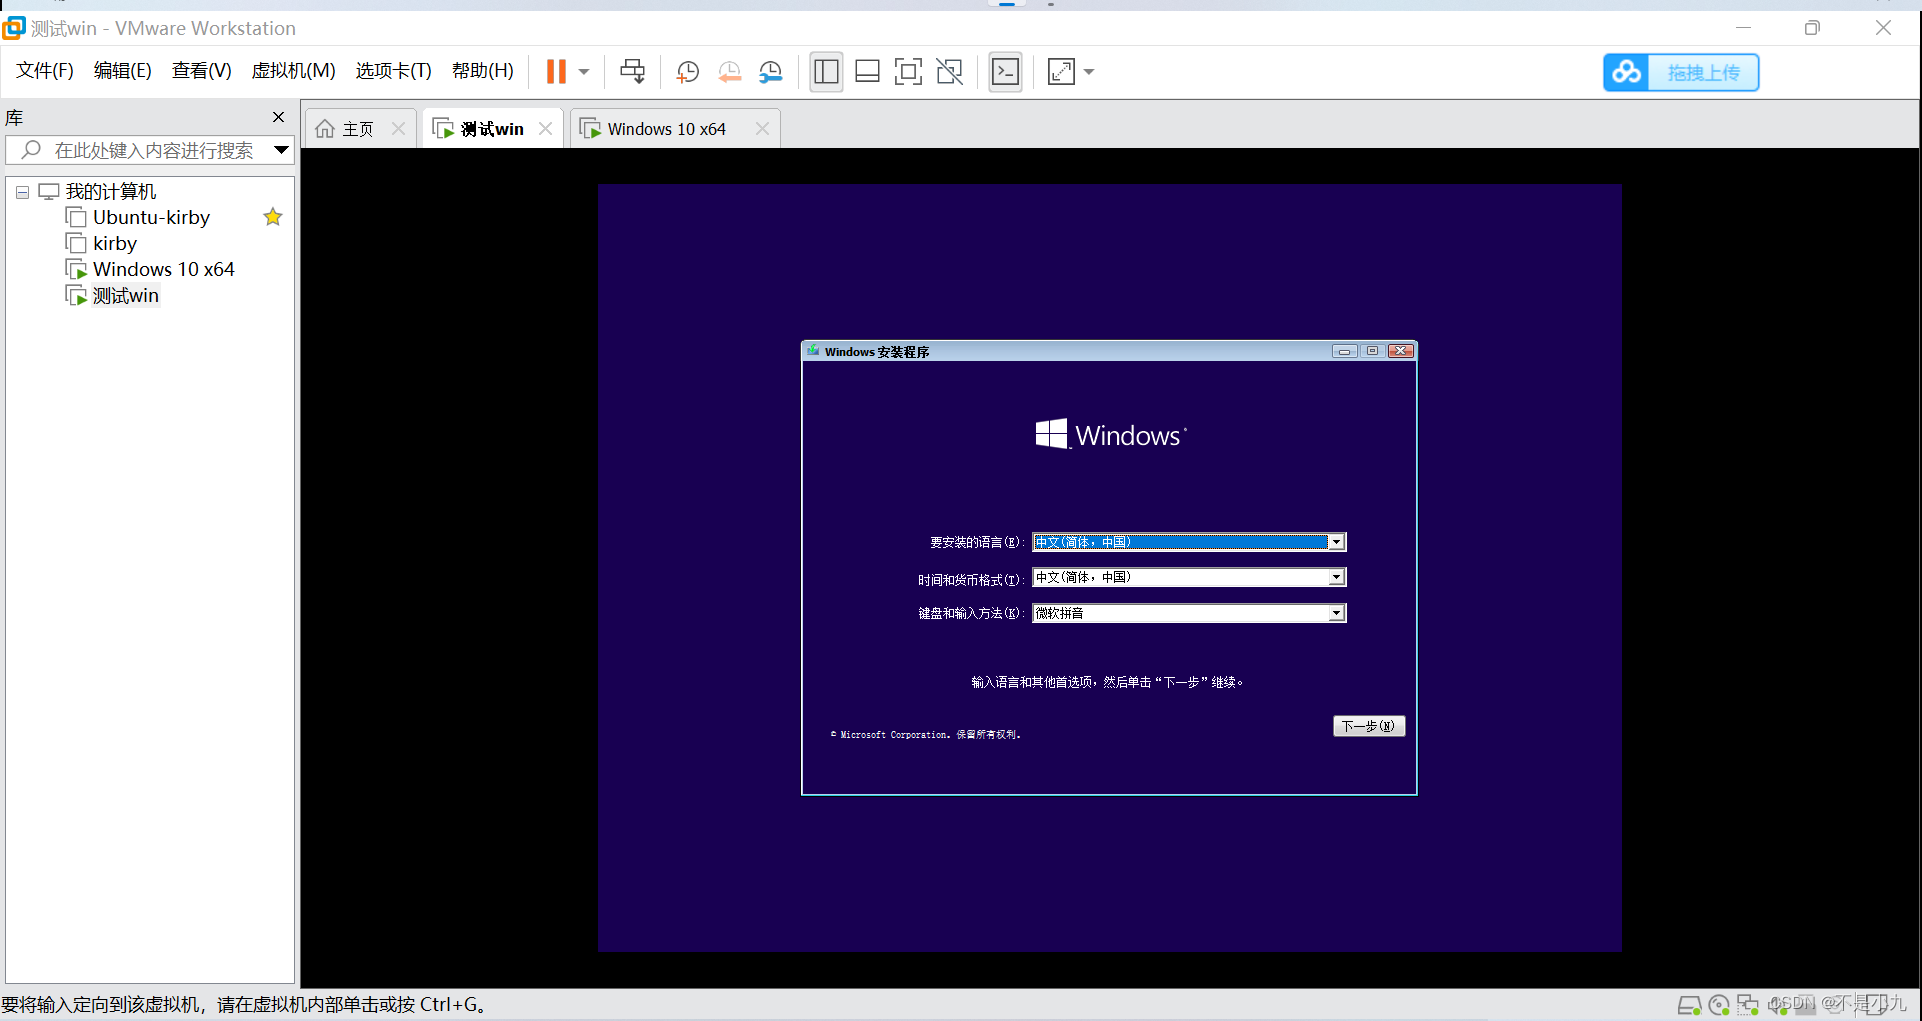
Task: Click the library search input field
Action: (x=148, y=150)
